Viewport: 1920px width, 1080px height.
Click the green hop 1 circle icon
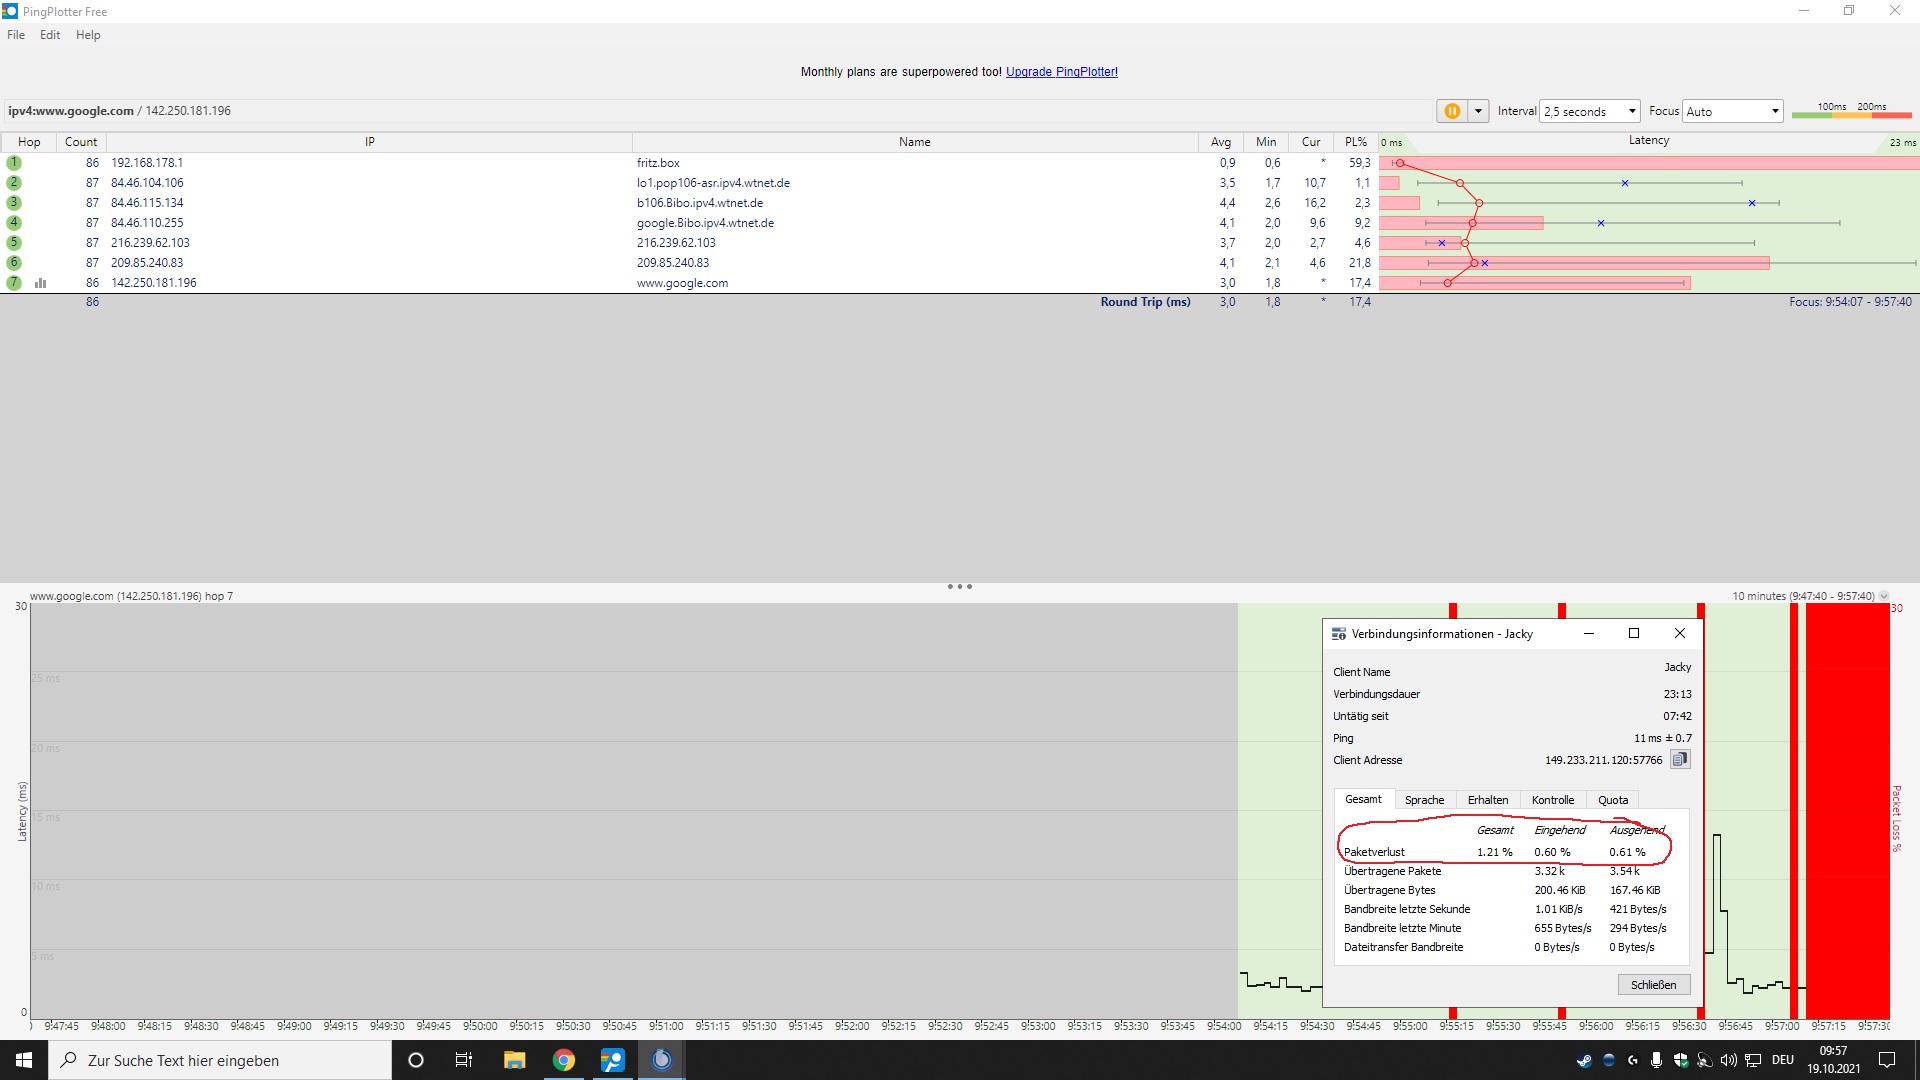[x=14, y=163]
